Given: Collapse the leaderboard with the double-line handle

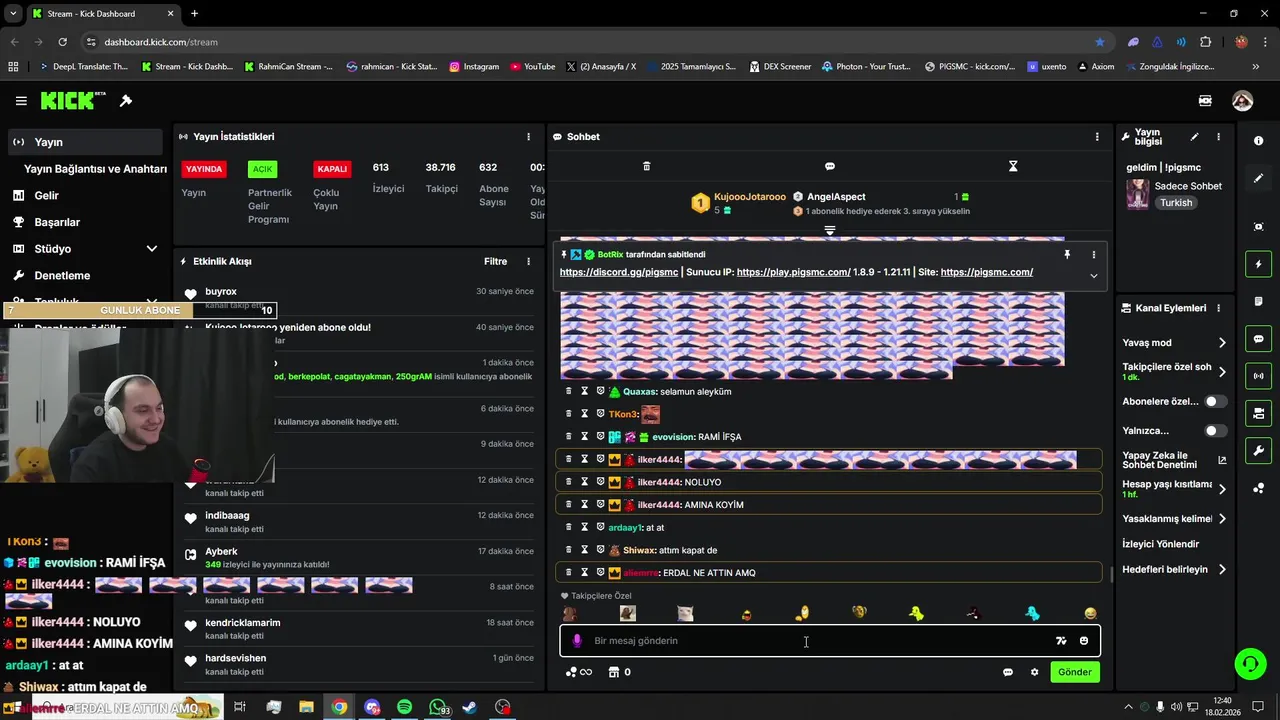Looking at the screenshot, I should (x=829, y=230).
